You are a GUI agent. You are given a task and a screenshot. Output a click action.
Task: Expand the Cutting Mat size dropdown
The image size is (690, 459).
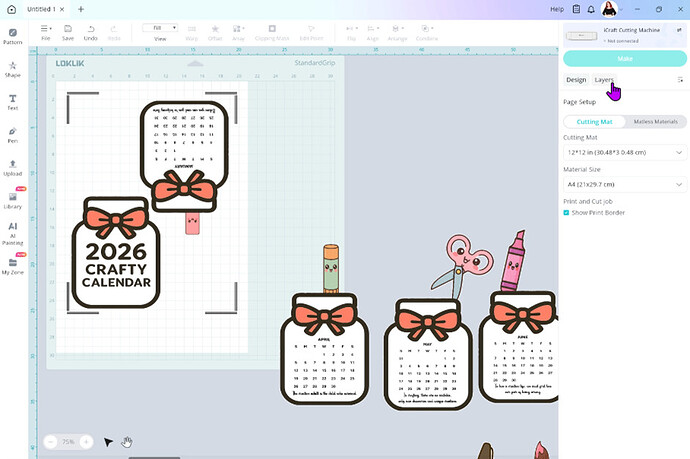(x=624, y=152)
